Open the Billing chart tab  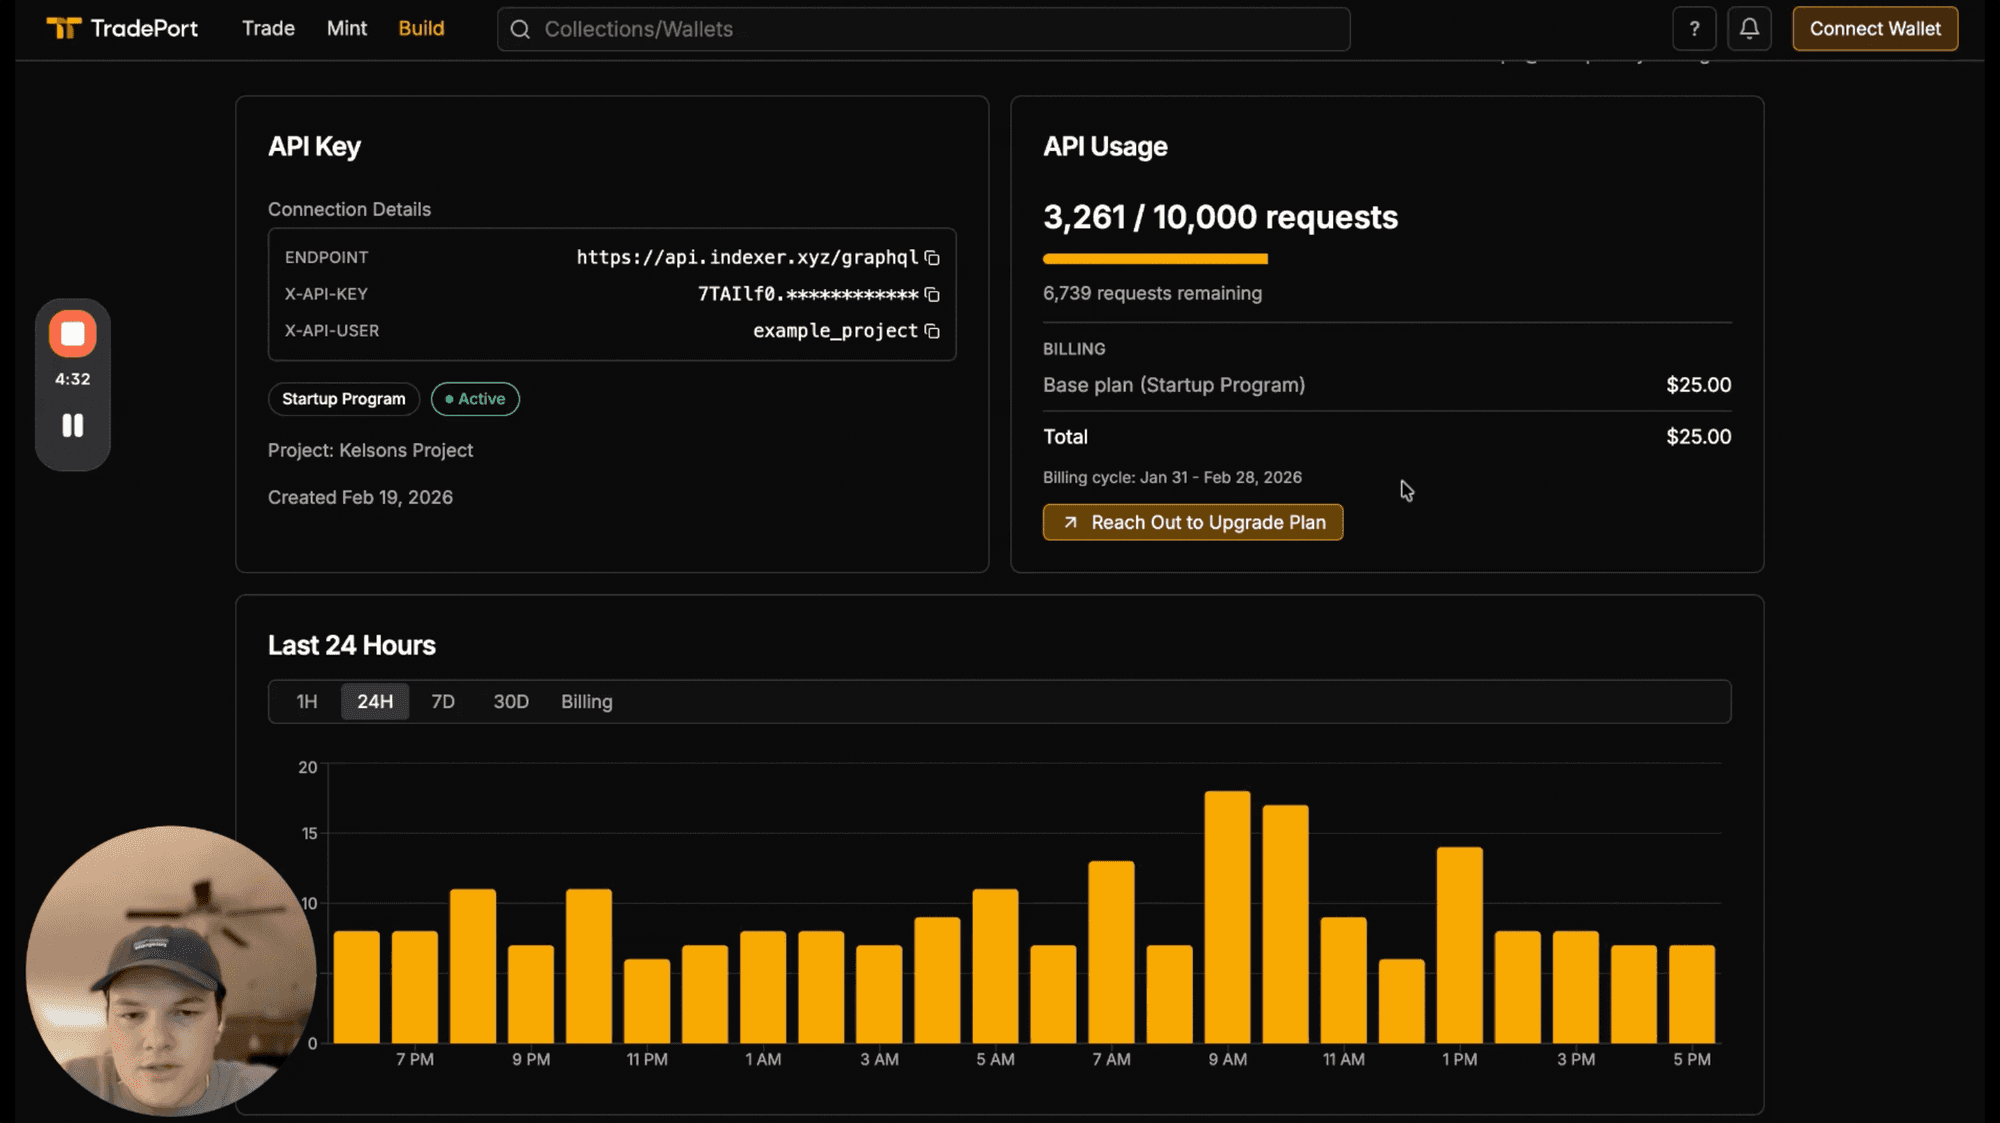tap(586, 701)
